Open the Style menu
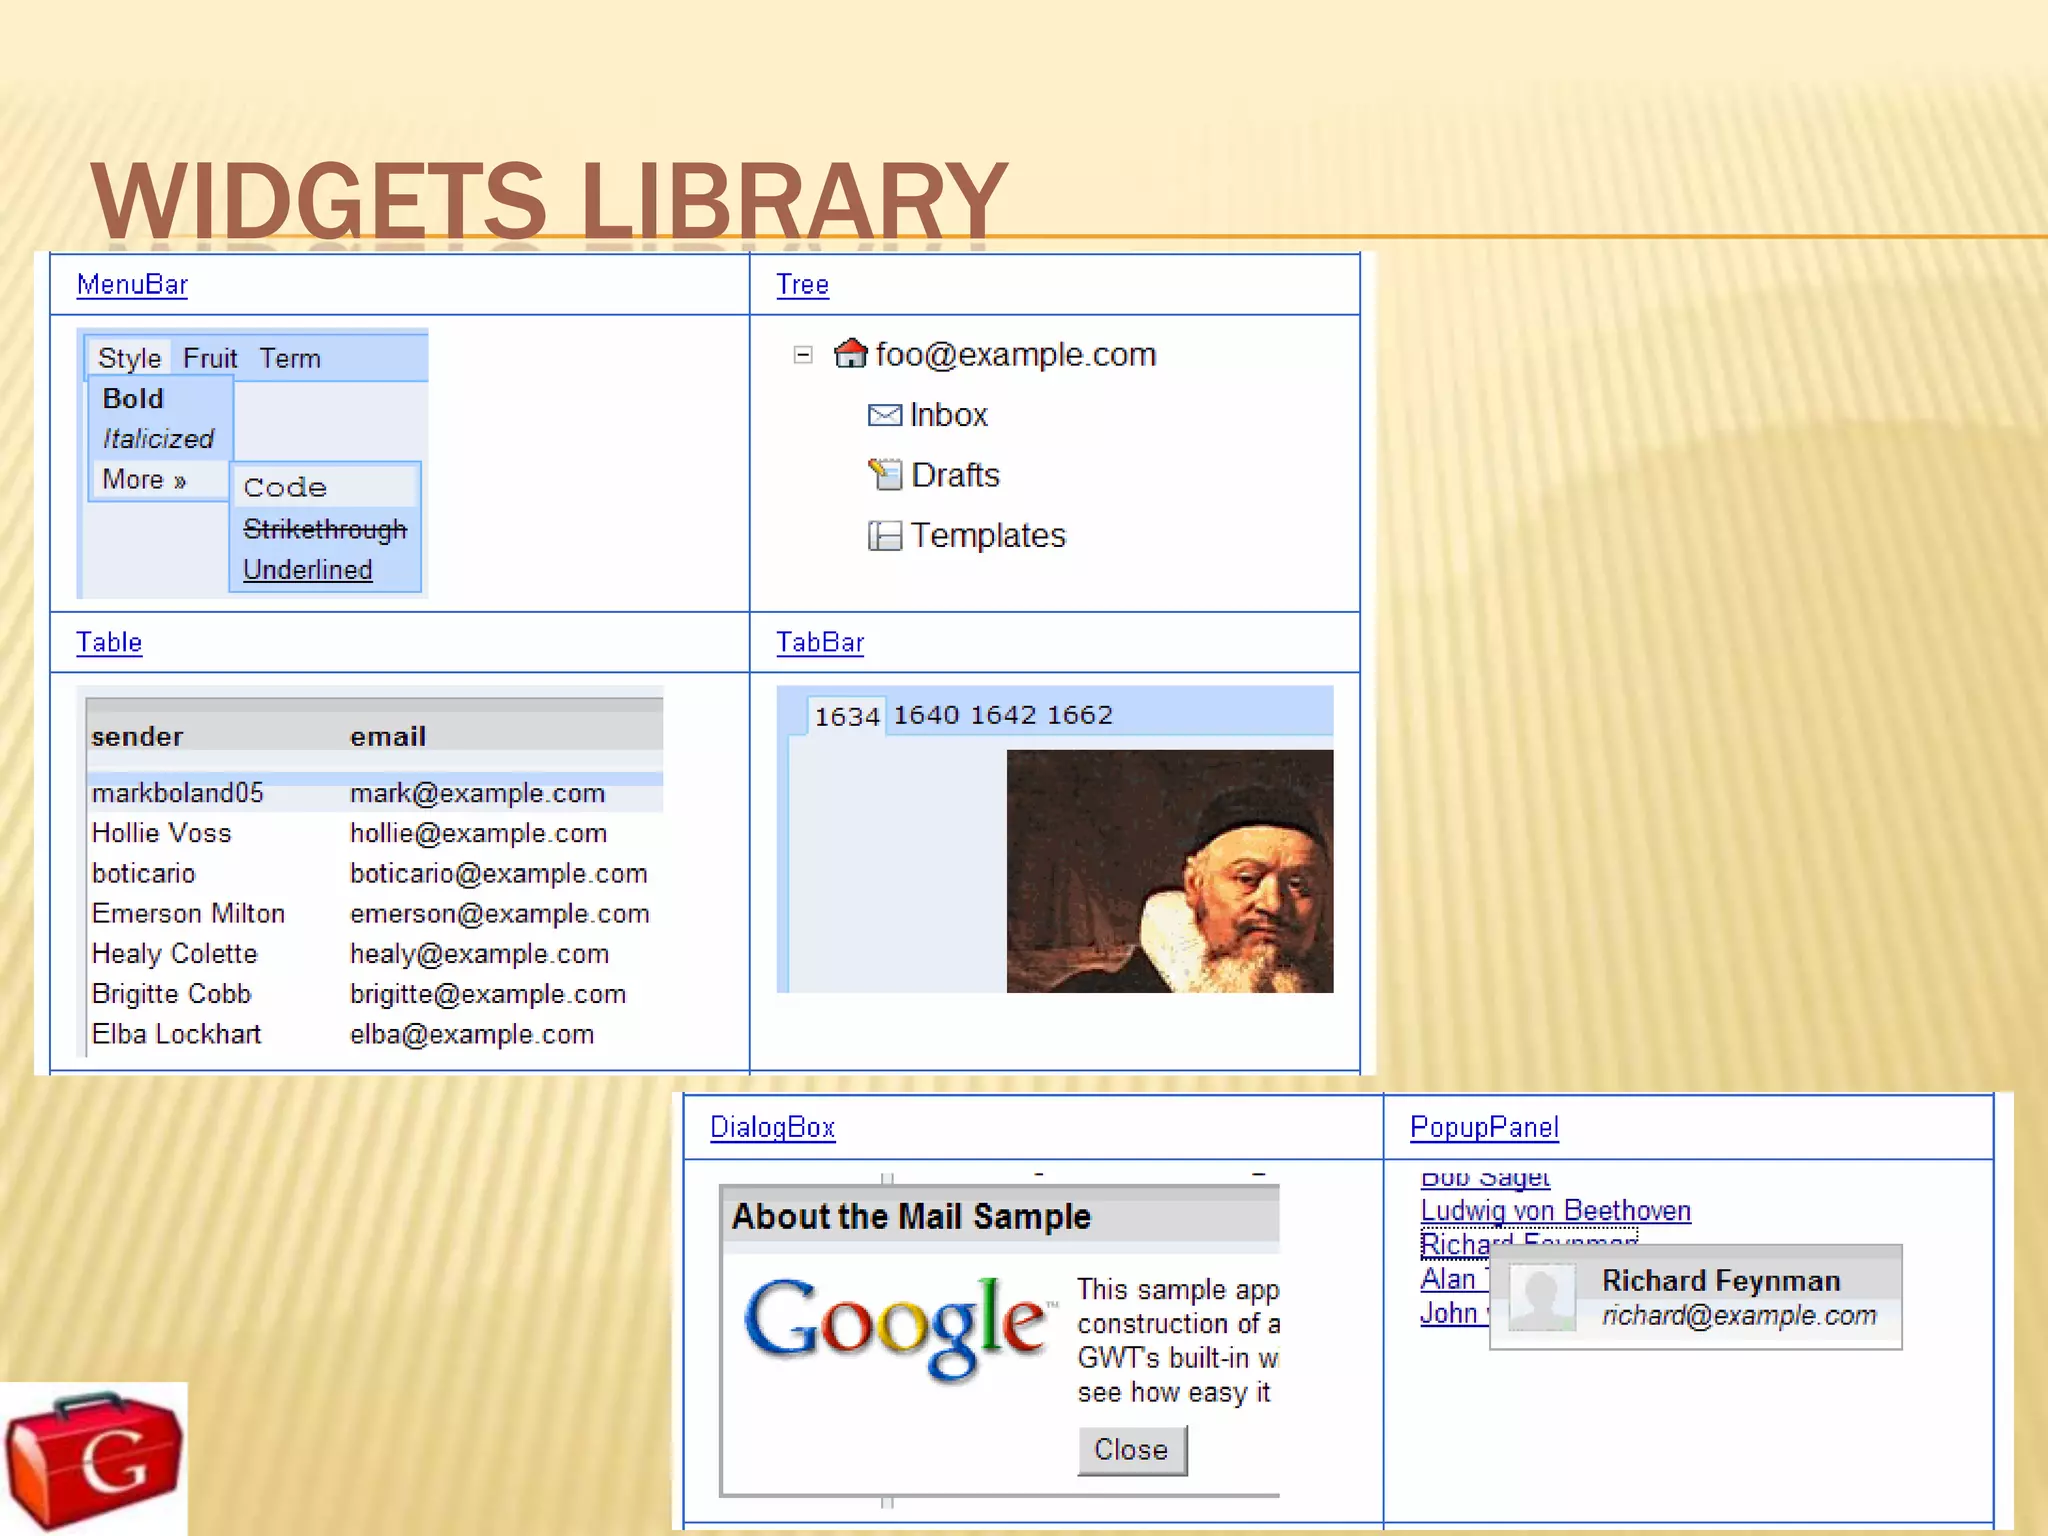Image resolution: width=2048 pixels, height=1536 pixels. click(x=129, y=358)
